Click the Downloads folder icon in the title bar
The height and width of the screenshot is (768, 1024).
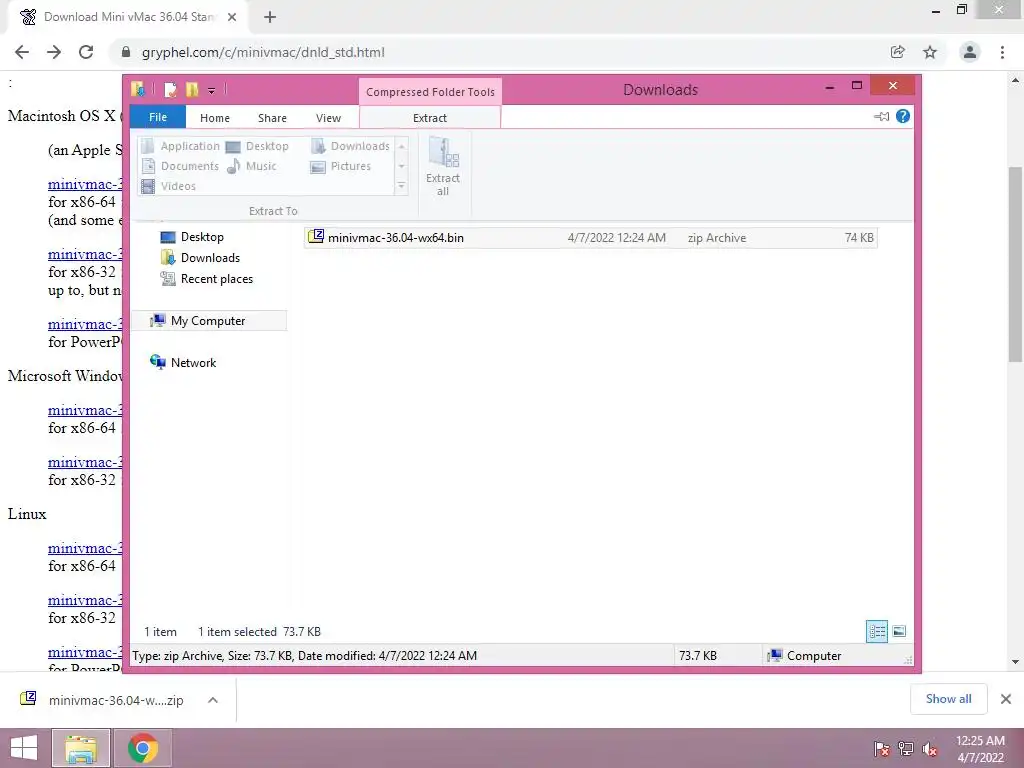(x=138, y=89)
